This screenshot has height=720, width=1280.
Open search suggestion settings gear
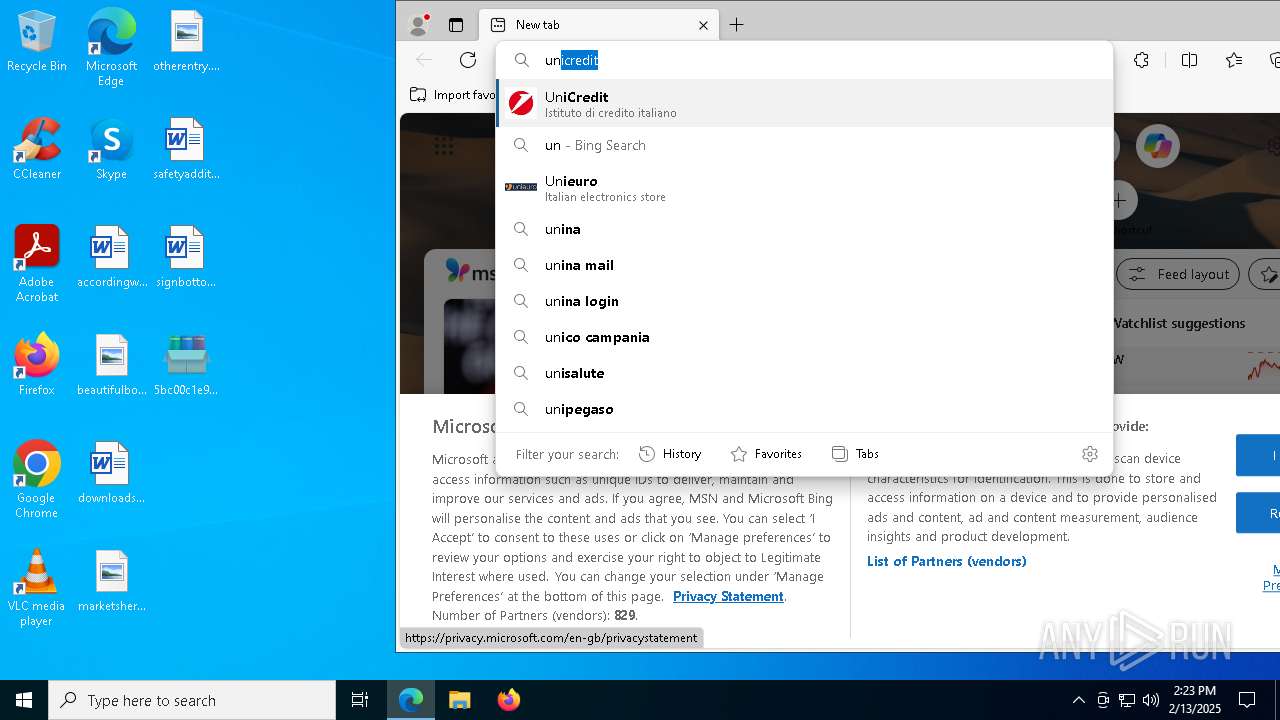point(1090,454)
